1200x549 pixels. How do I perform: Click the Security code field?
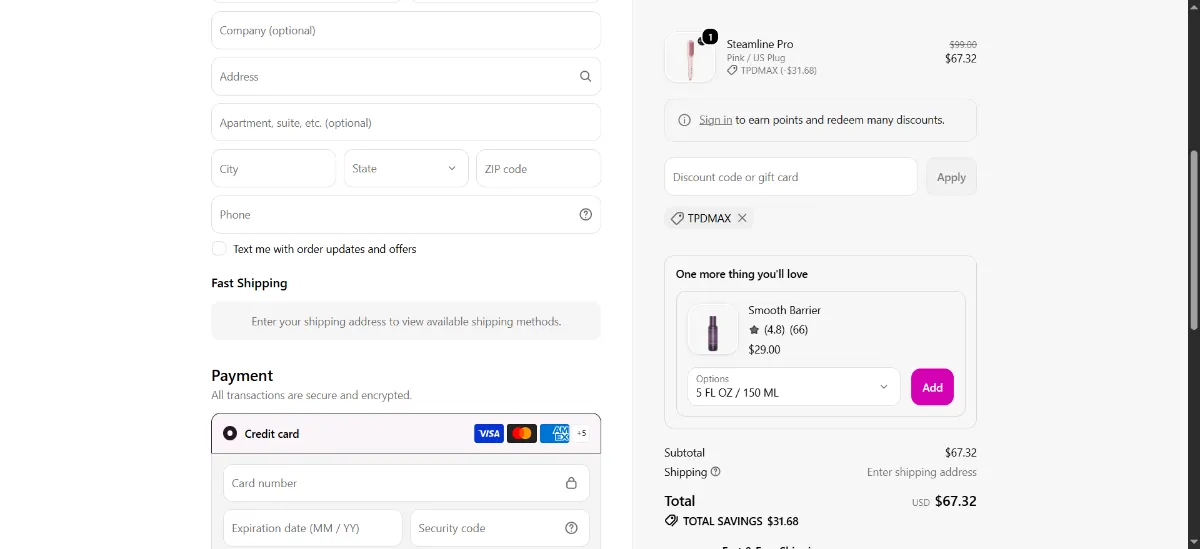(500, 528)
